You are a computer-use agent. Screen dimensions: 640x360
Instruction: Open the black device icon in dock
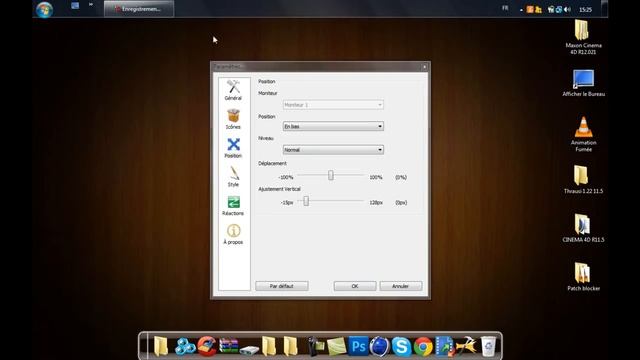pyautogui.click(x=315, y=346)
